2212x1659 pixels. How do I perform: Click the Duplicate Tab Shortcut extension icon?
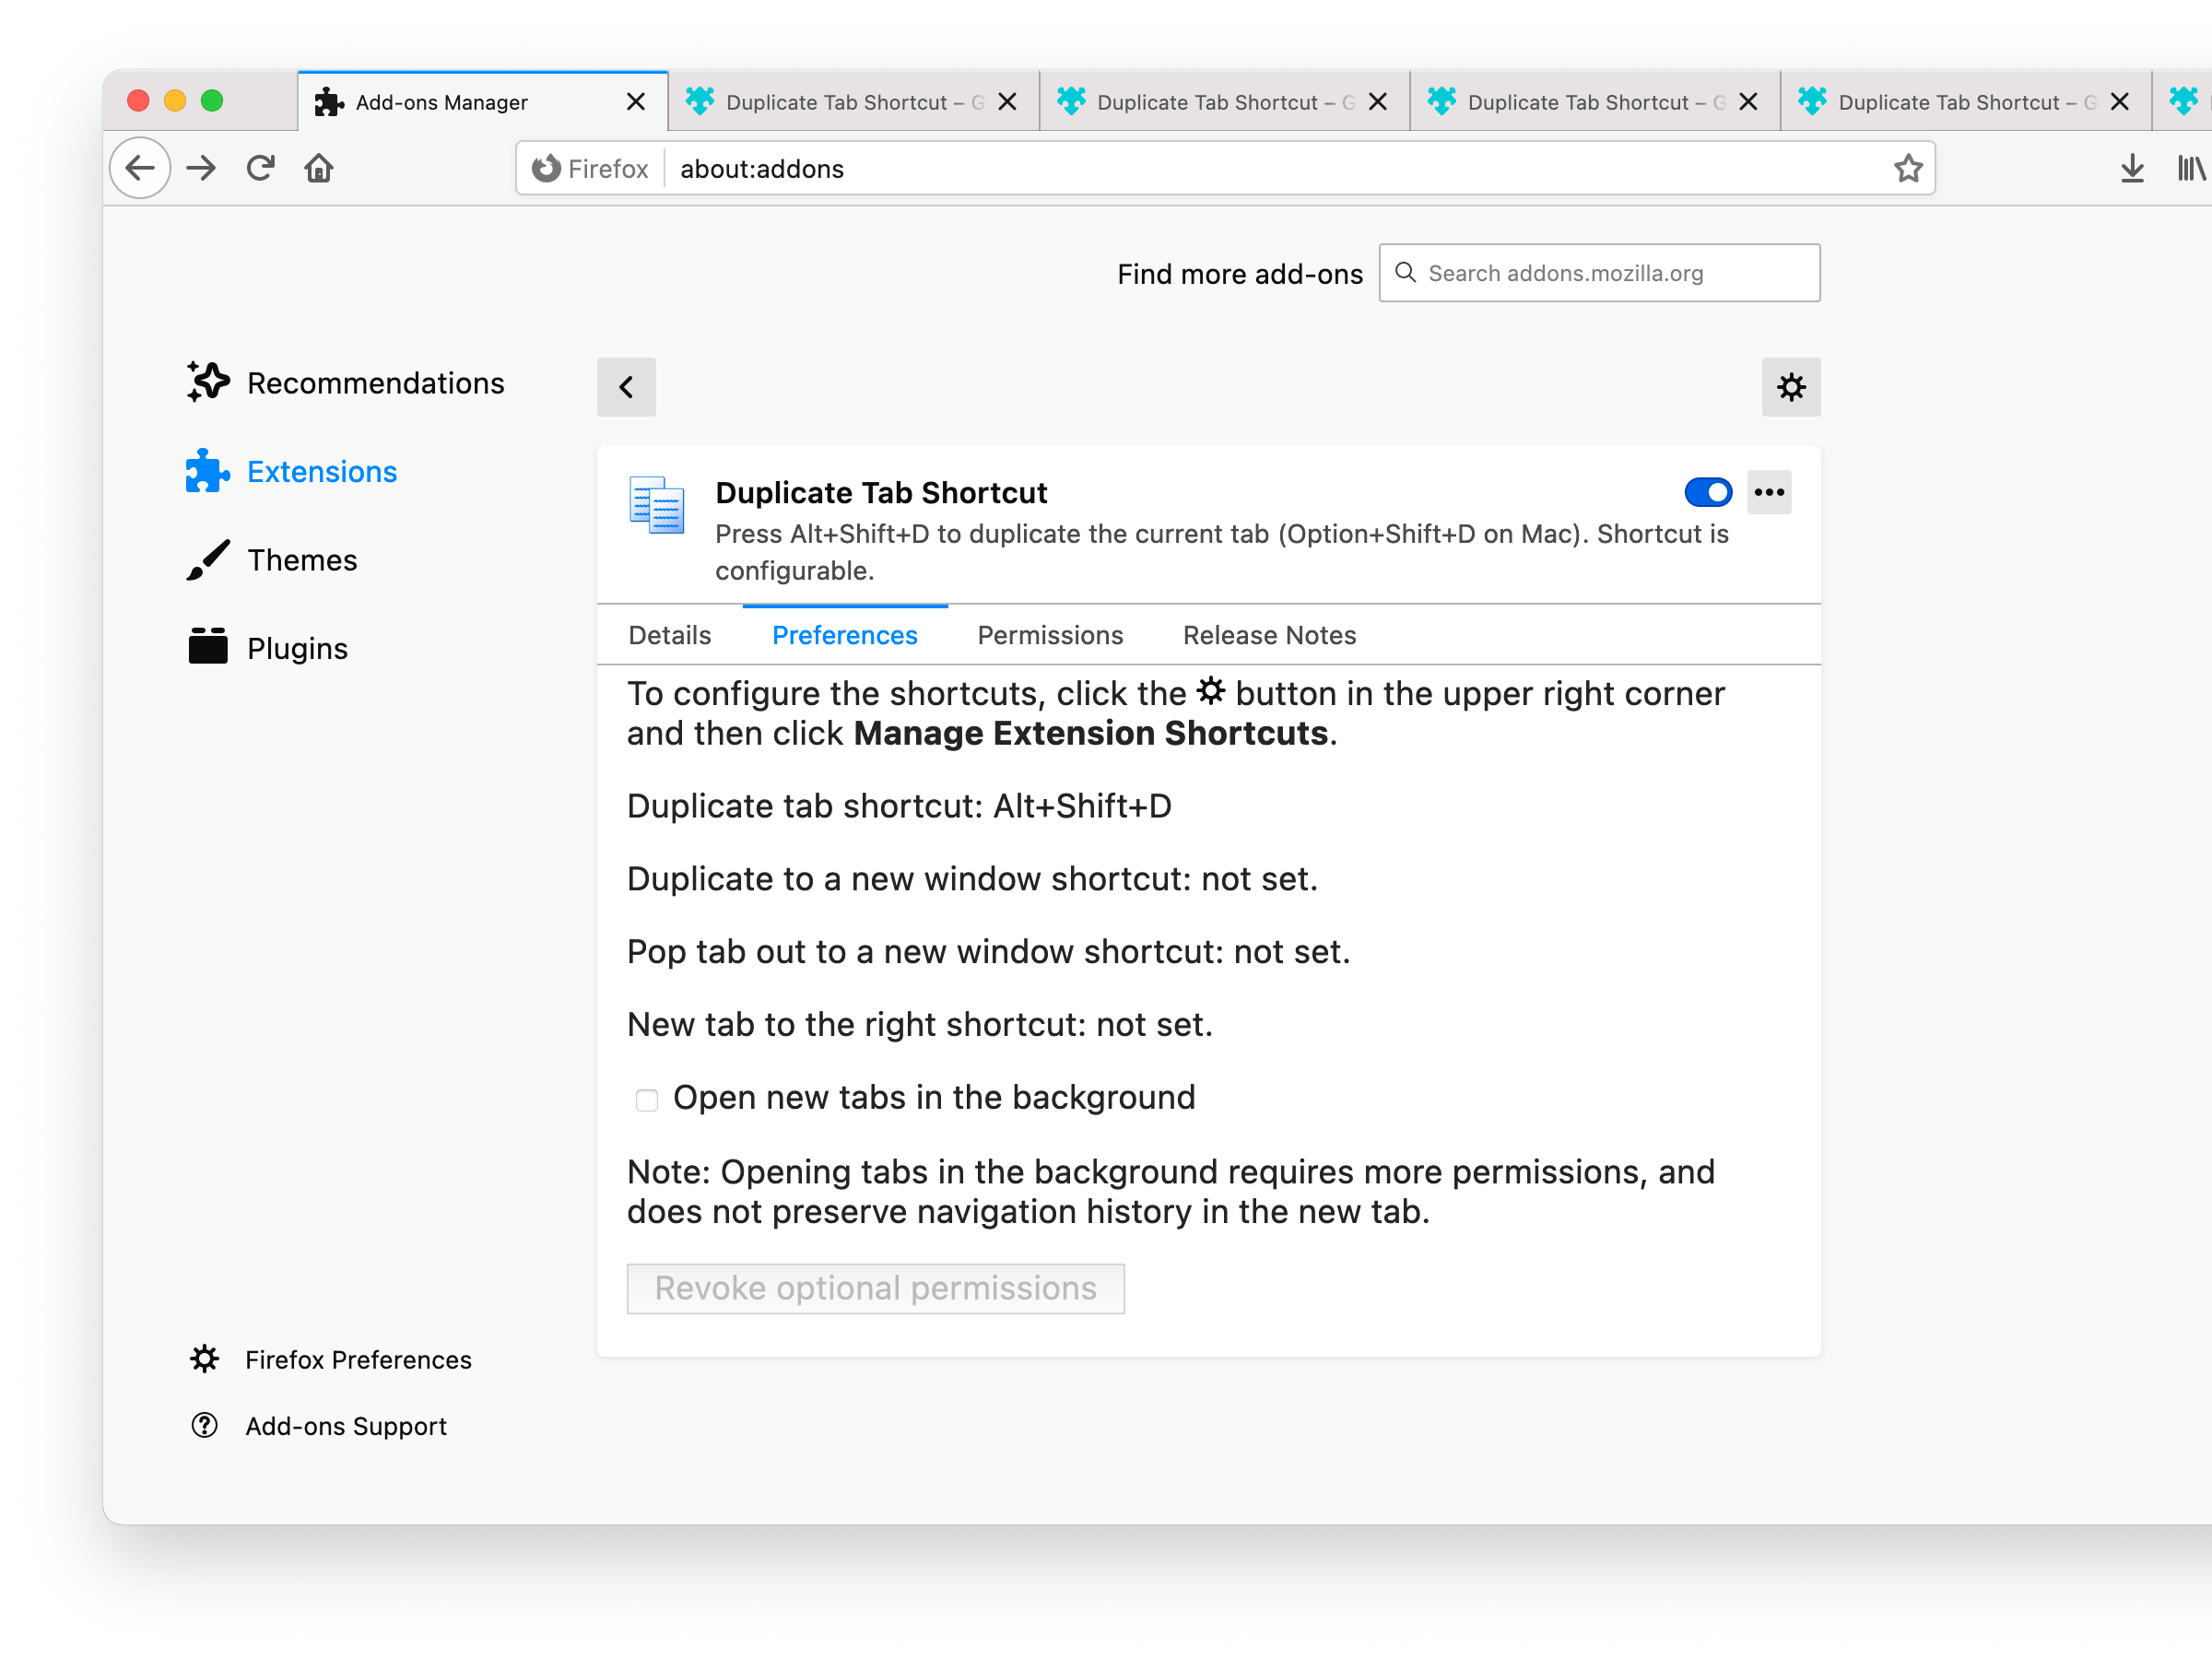point(656,505)
